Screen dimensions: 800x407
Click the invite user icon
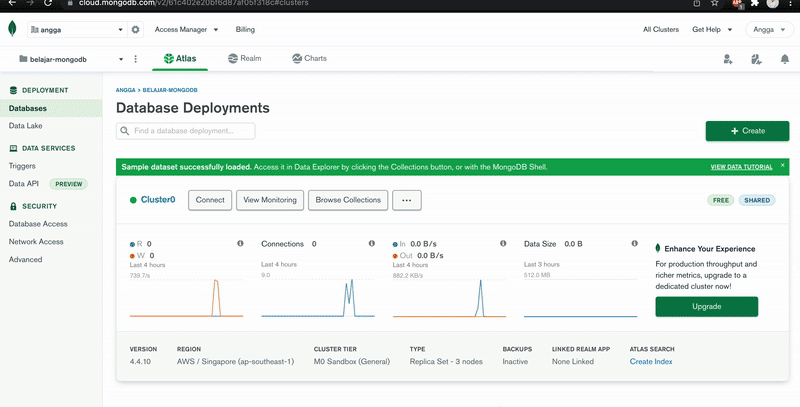click(x=728, y=59)
